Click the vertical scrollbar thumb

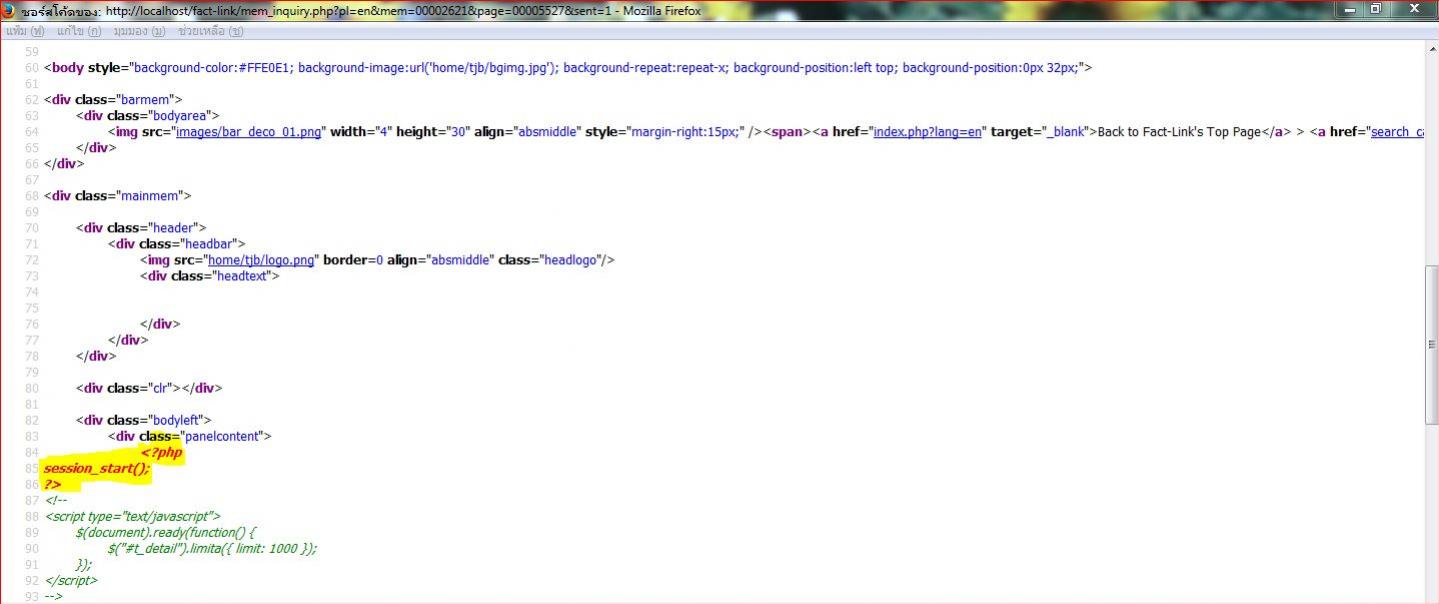click(1431, 343)
